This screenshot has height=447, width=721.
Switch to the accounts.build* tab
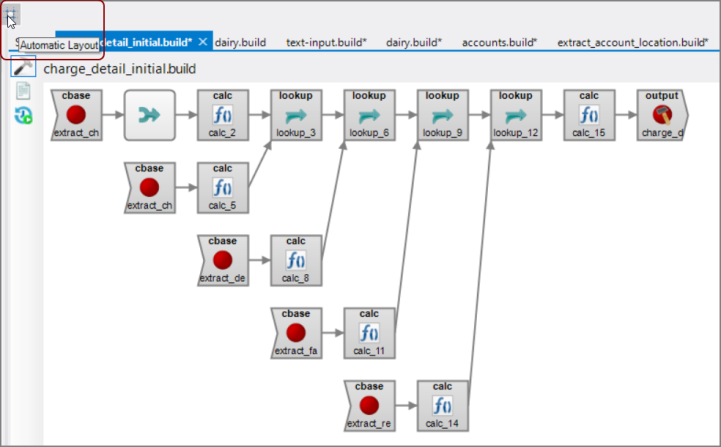point(500,42)
